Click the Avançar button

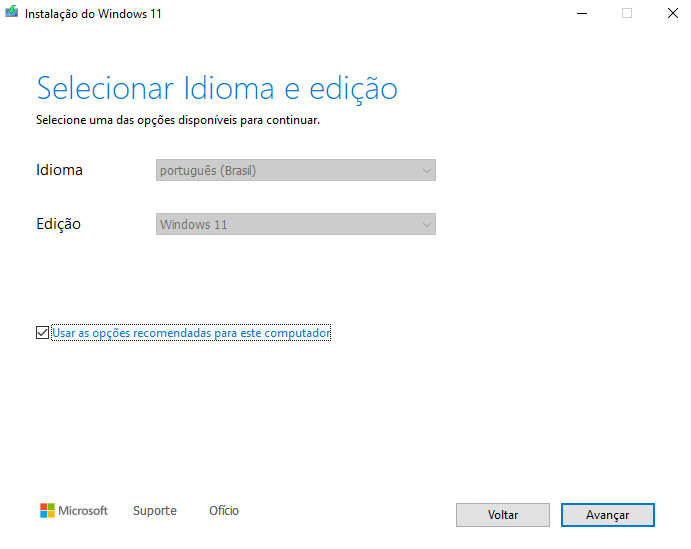[x=608, y=515]
